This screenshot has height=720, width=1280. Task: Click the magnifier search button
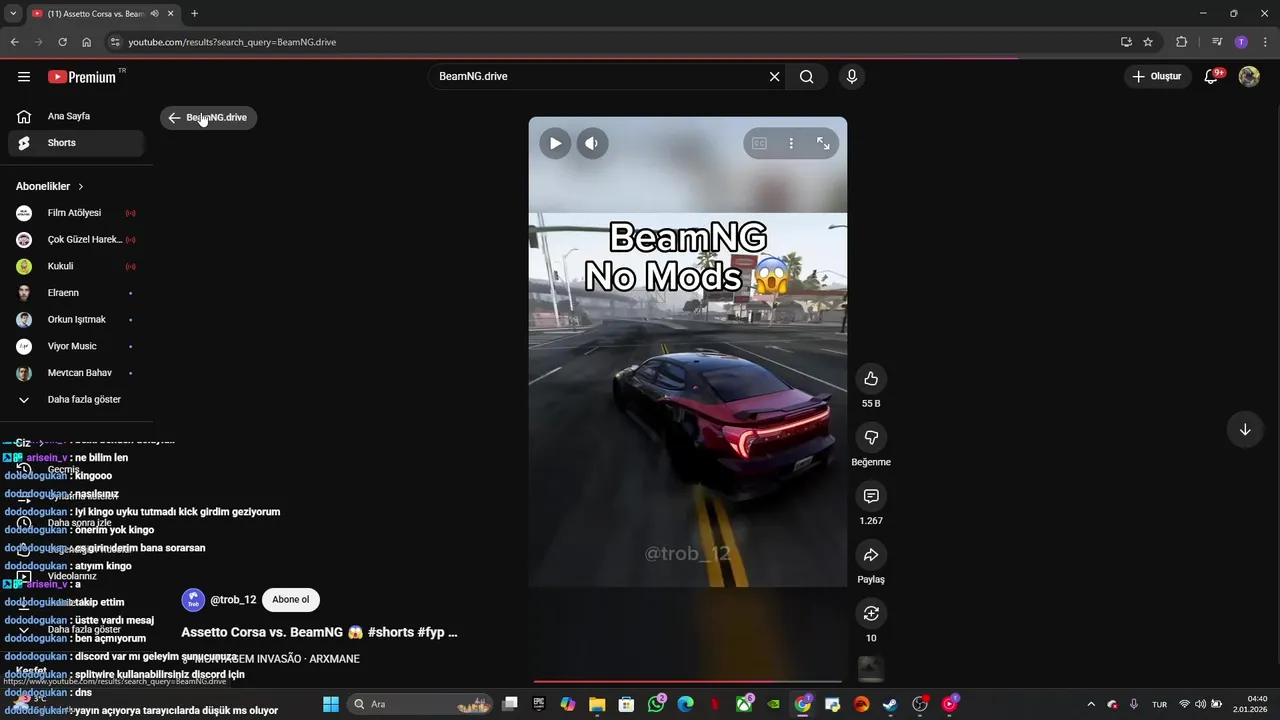click(807, 77)
